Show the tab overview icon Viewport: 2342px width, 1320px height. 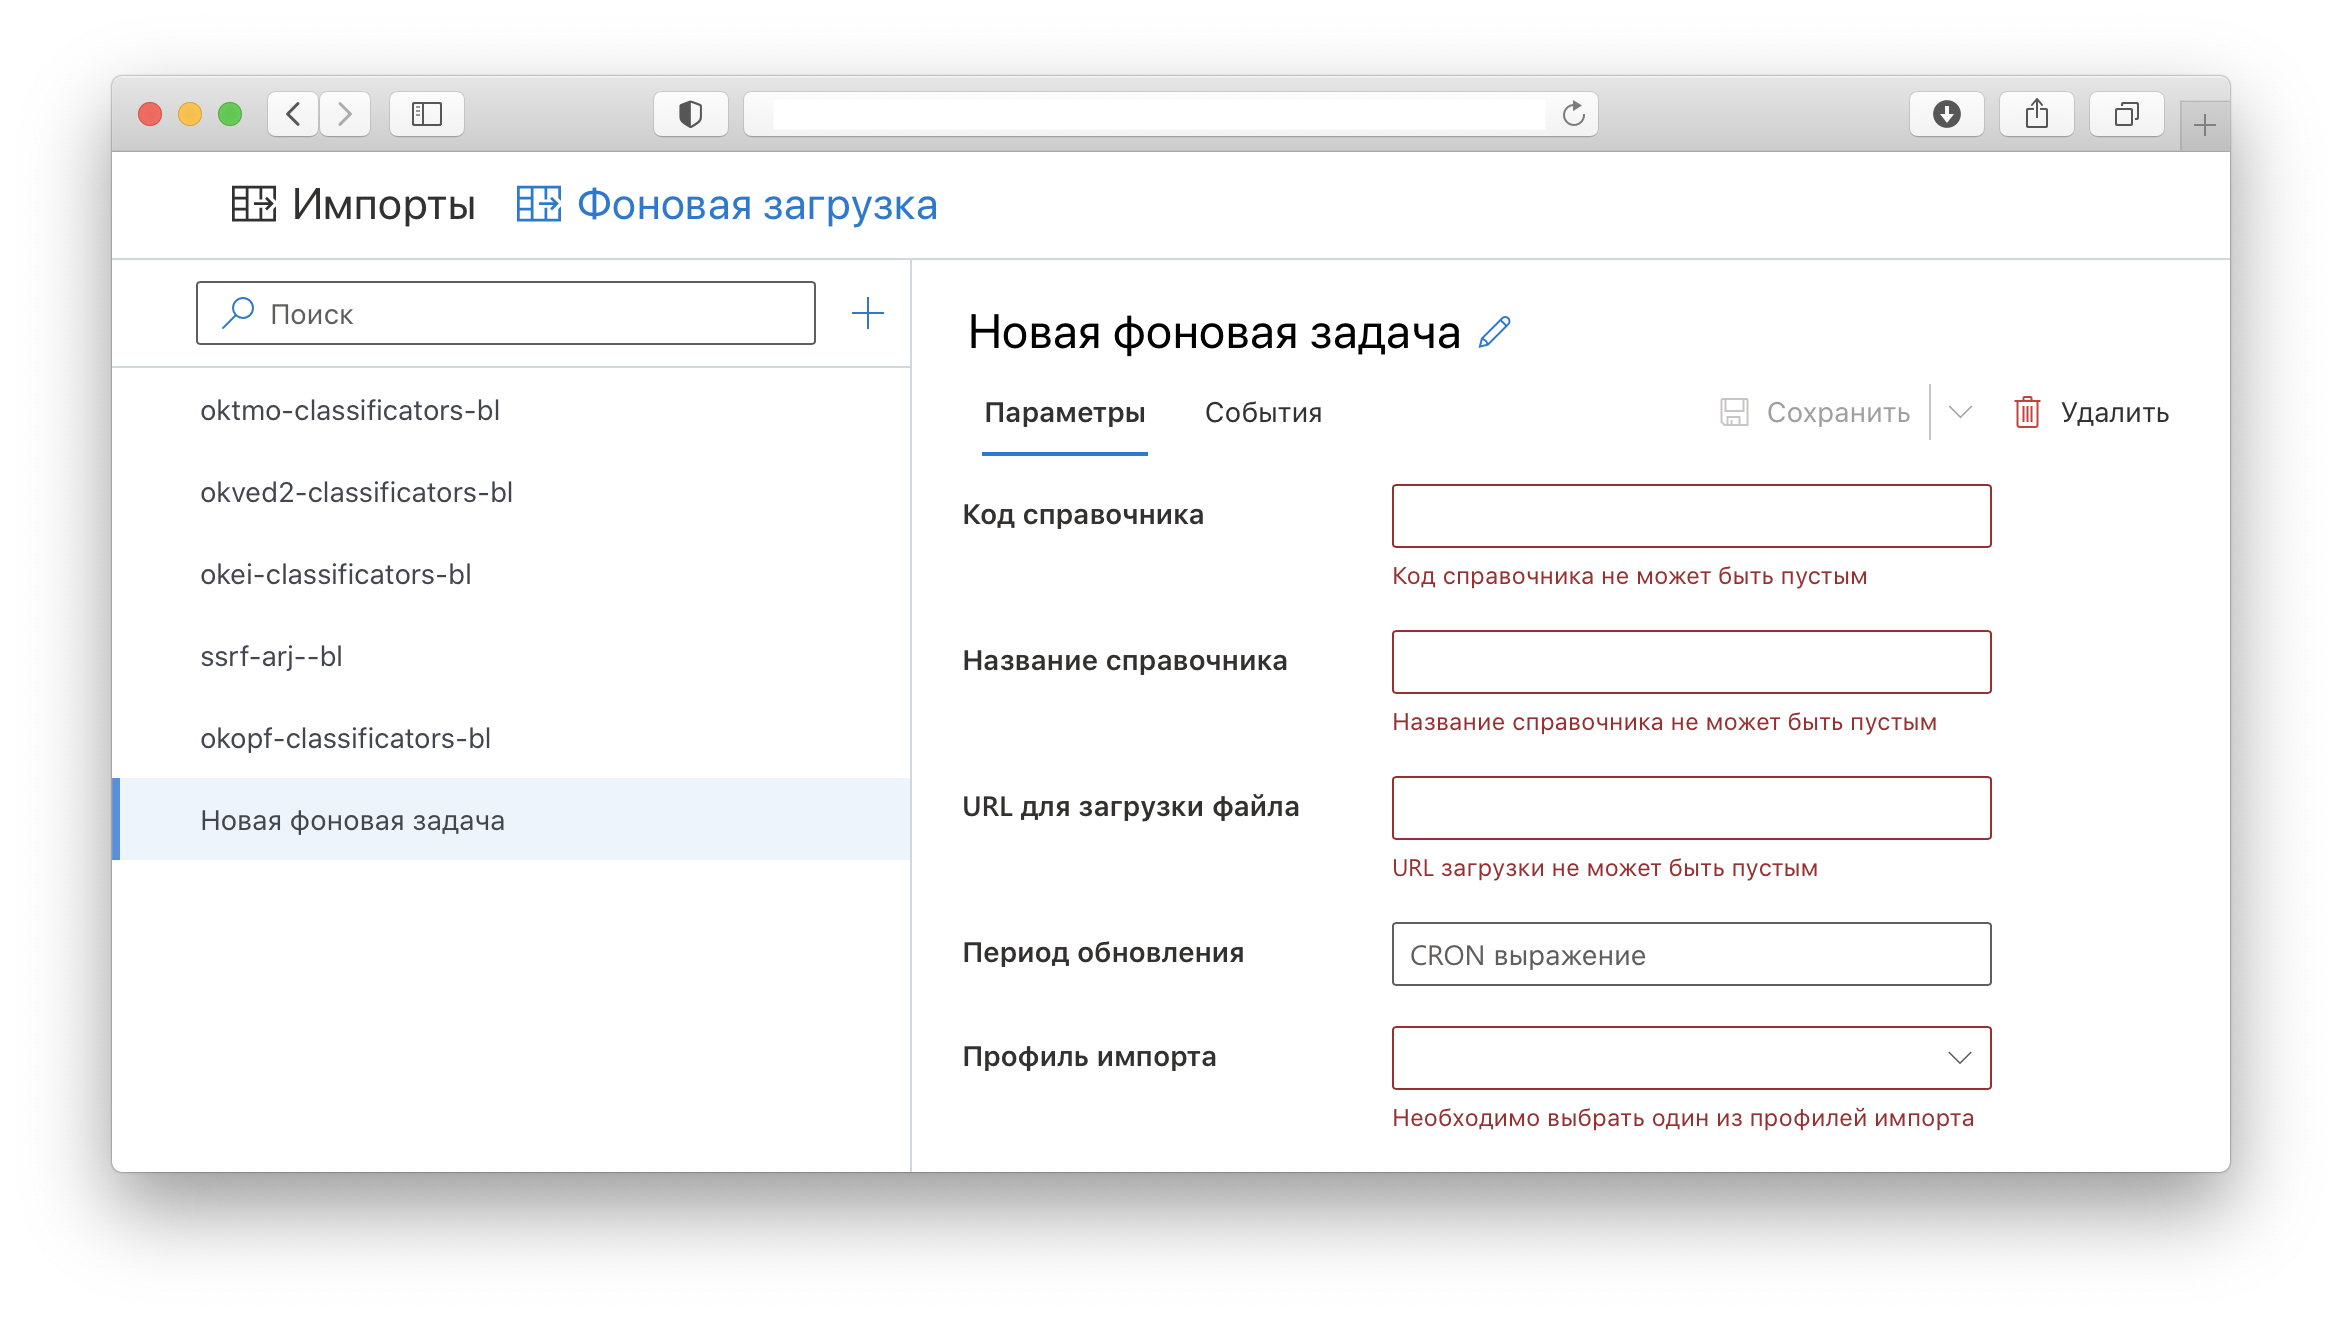tap(2126, 114)
